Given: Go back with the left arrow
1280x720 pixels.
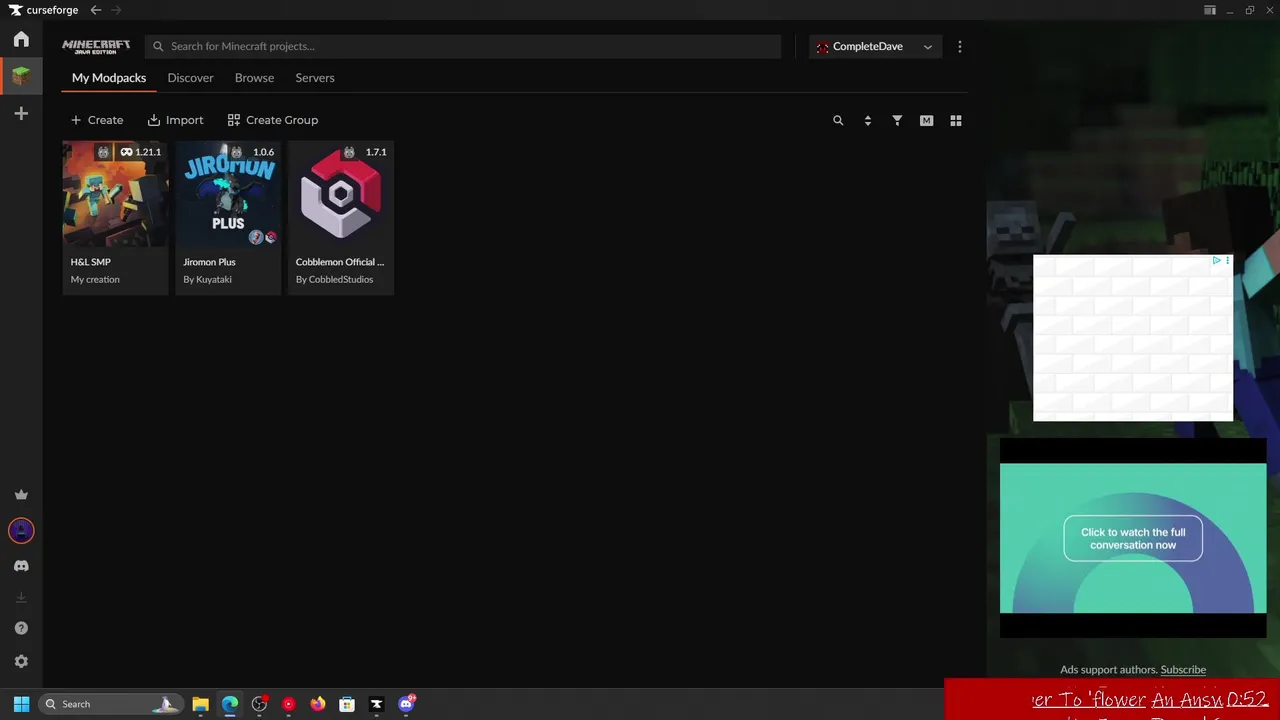Looking at the screenshot, I should coord(96,10).
